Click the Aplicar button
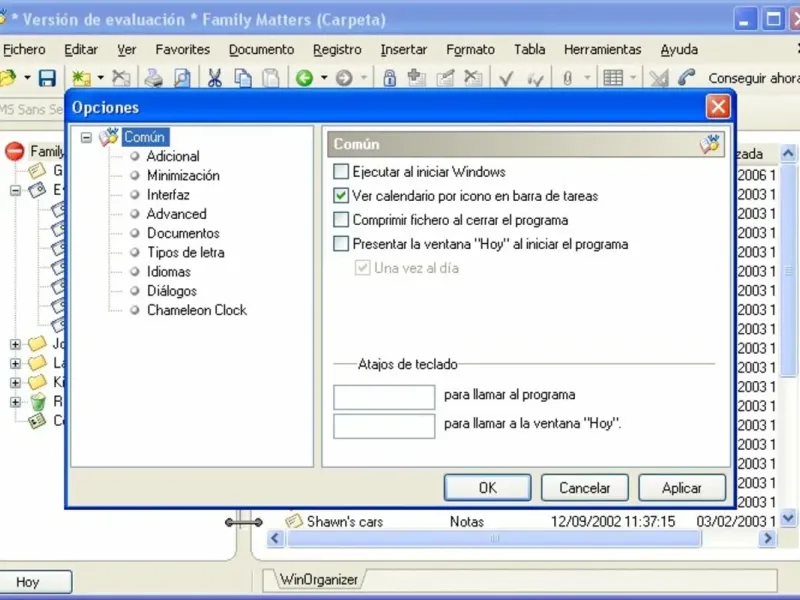The width and height of the screenshot is (800, 600). pos(682,488)
